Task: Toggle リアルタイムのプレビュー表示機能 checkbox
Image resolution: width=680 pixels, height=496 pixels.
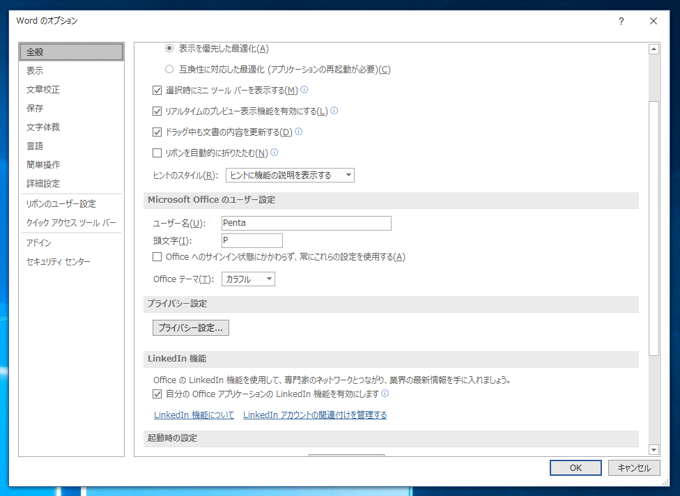Action: tap(157, 111)
